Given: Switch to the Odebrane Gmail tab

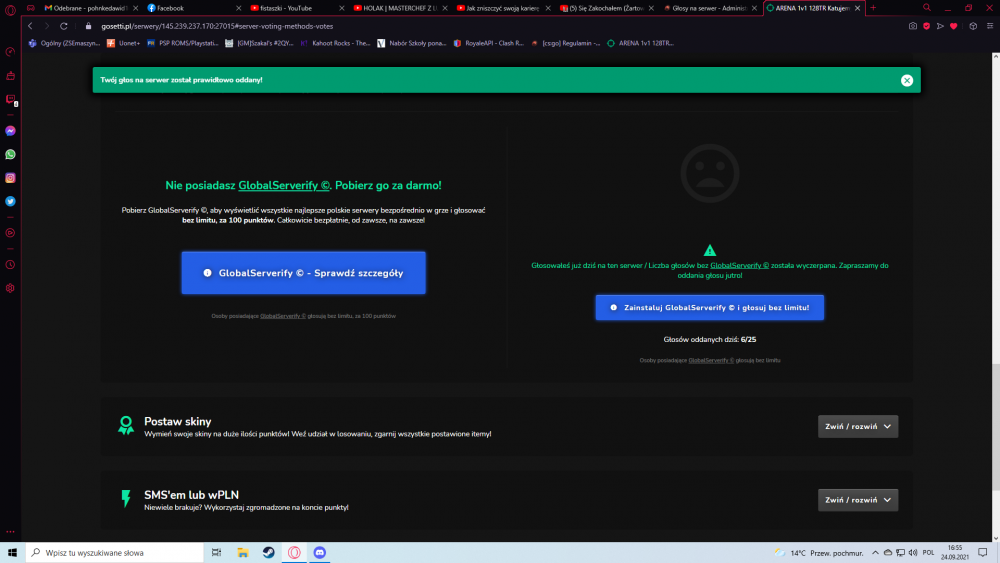Looking at the screenshot, I should [x=89, y=8].
